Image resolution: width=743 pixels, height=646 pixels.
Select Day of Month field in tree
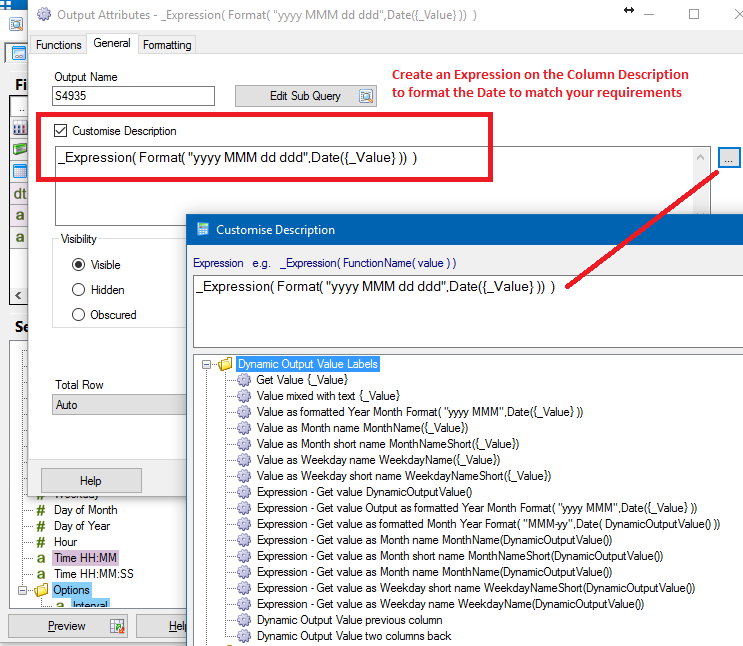[x=85, y=510]
